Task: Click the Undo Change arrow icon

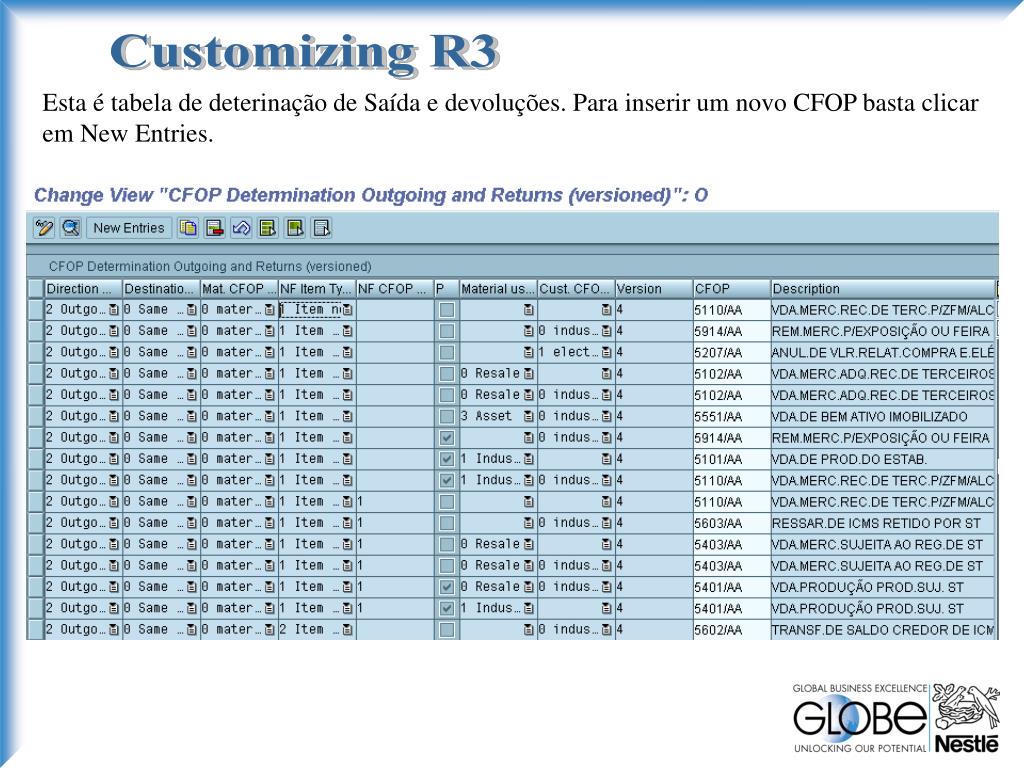Action: click(241, 228)
